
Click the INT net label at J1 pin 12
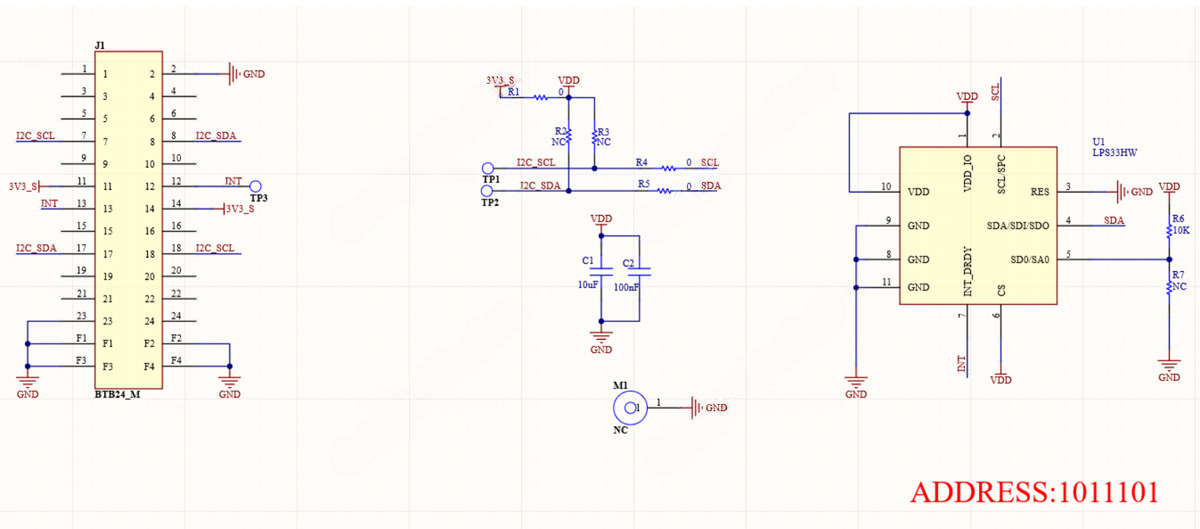pyautogui.click(x=233, y=181)
